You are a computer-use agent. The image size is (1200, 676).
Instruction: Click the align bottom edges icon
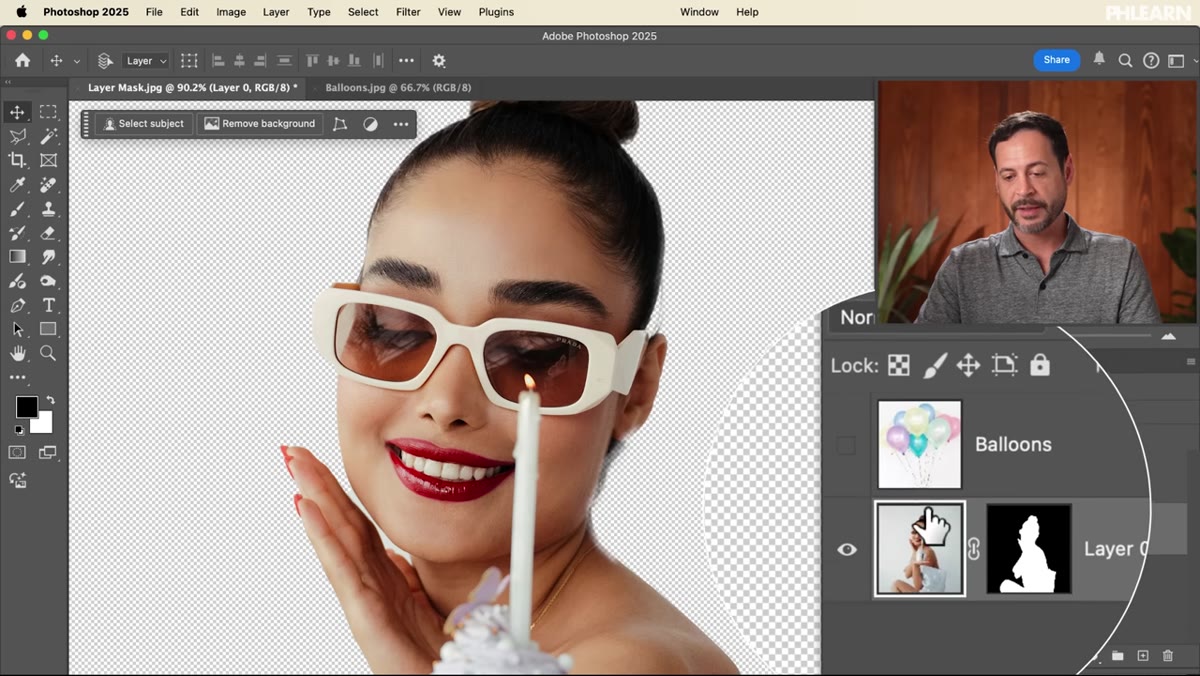[356, 61]
